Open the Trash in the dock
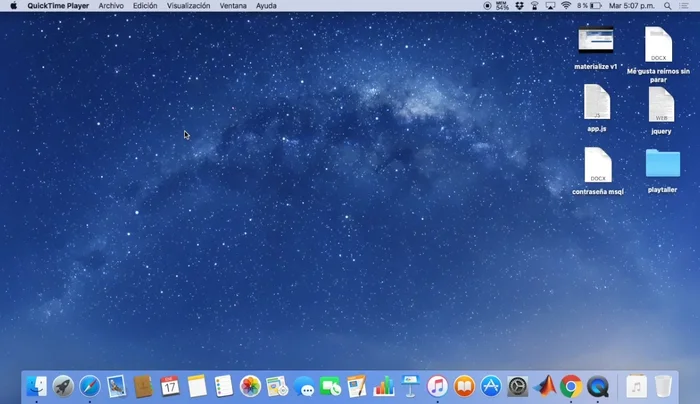The image size is (700, 404). coord(663,386)
